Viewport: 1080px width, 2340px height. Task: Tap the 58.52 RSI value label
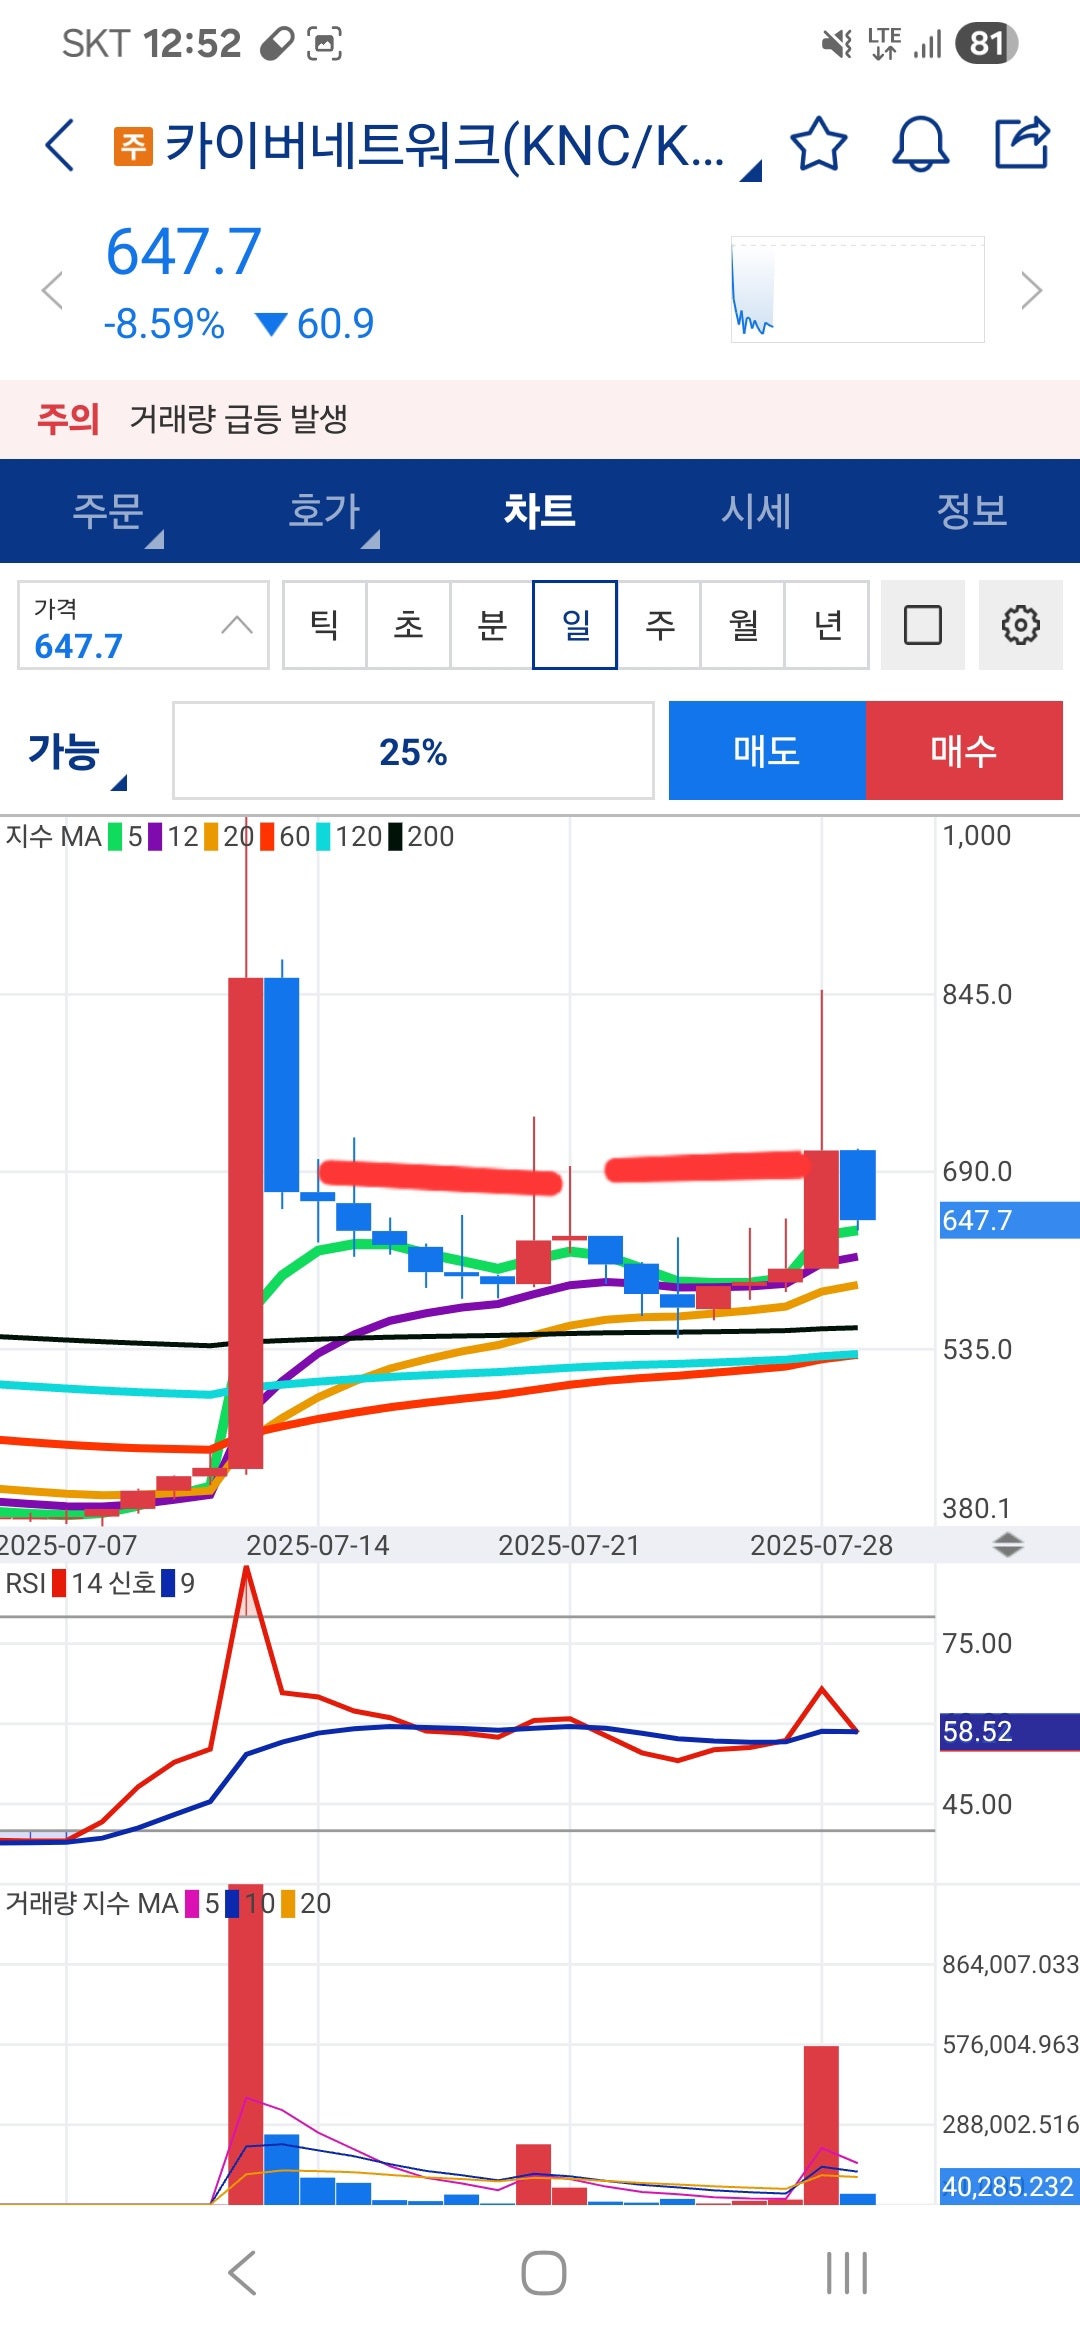pyautogui.click(x=1009, y=1731)
